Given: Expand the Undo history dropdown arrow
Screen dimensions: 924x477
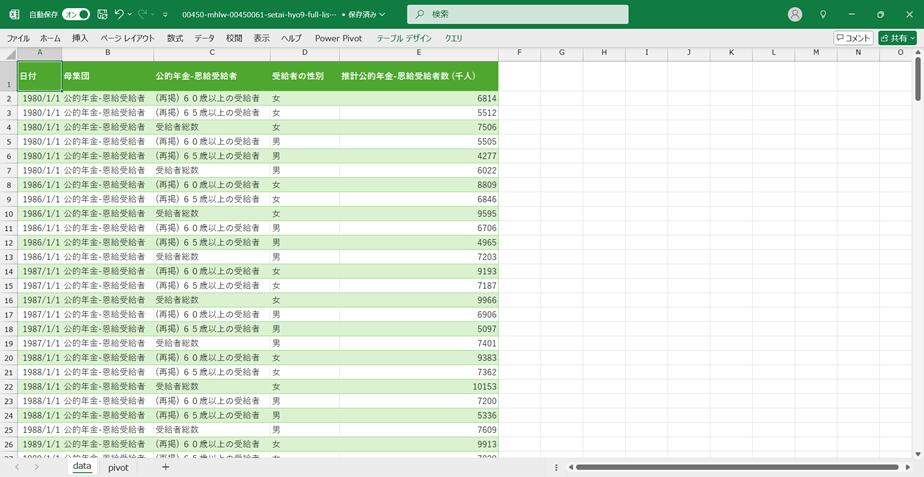Looking at the screenshot, I should coord(130,15).
